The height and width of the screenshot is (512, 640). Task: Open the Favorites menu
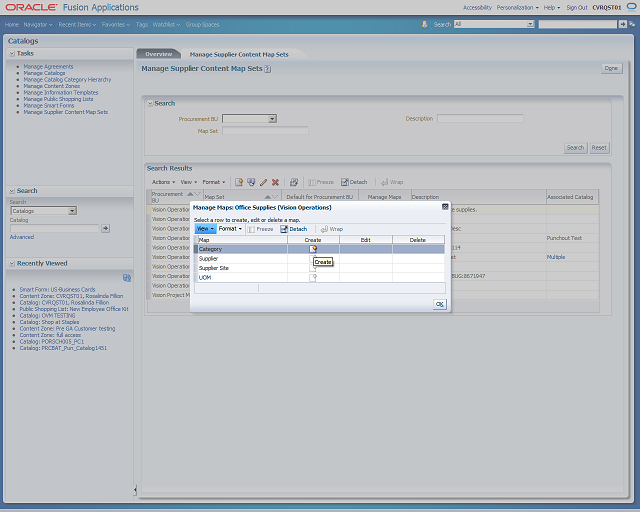116,24
